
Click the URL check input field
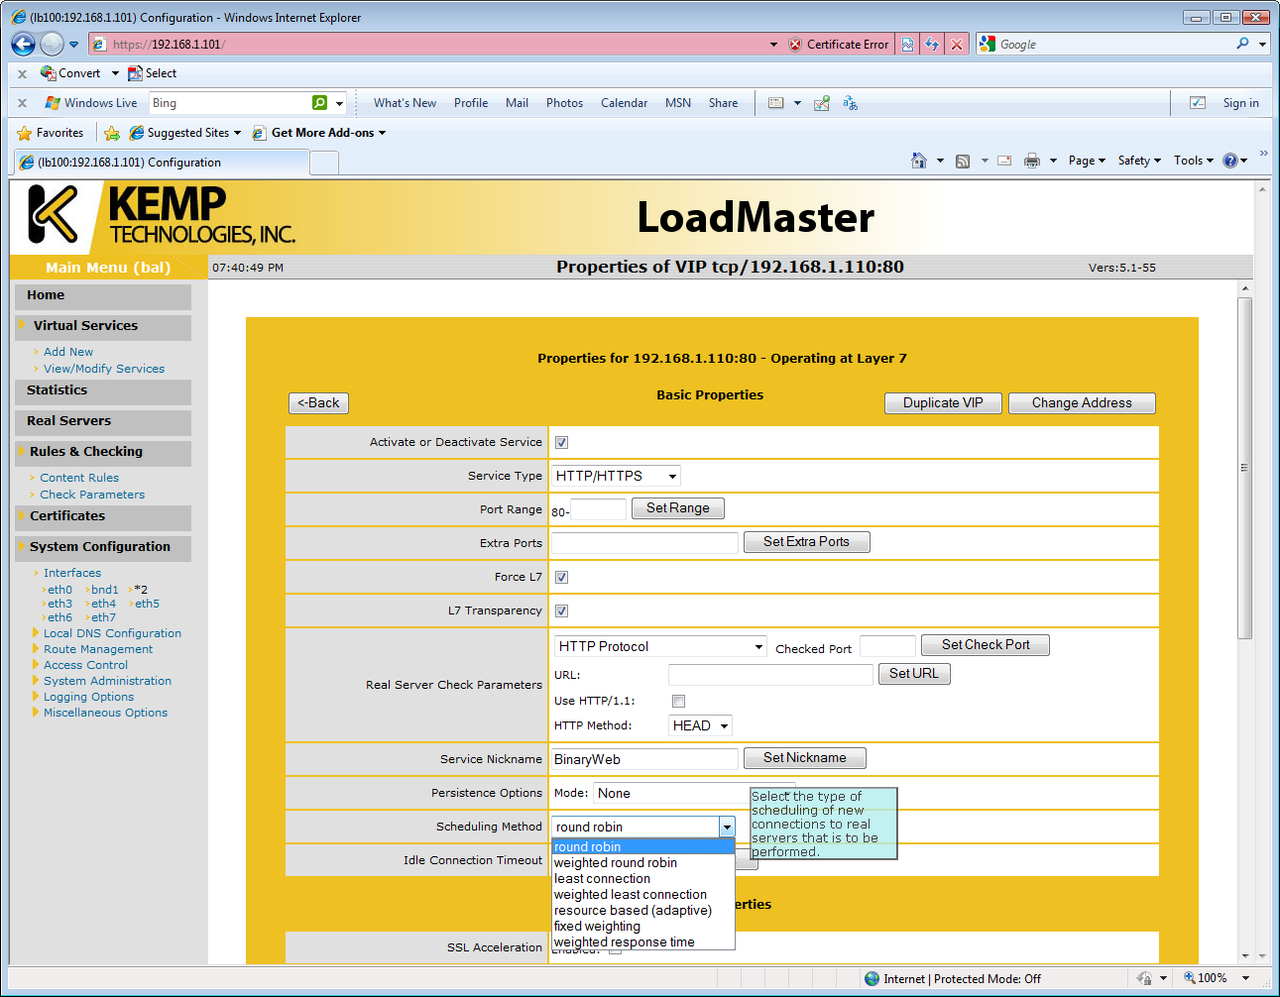(771, 675)
